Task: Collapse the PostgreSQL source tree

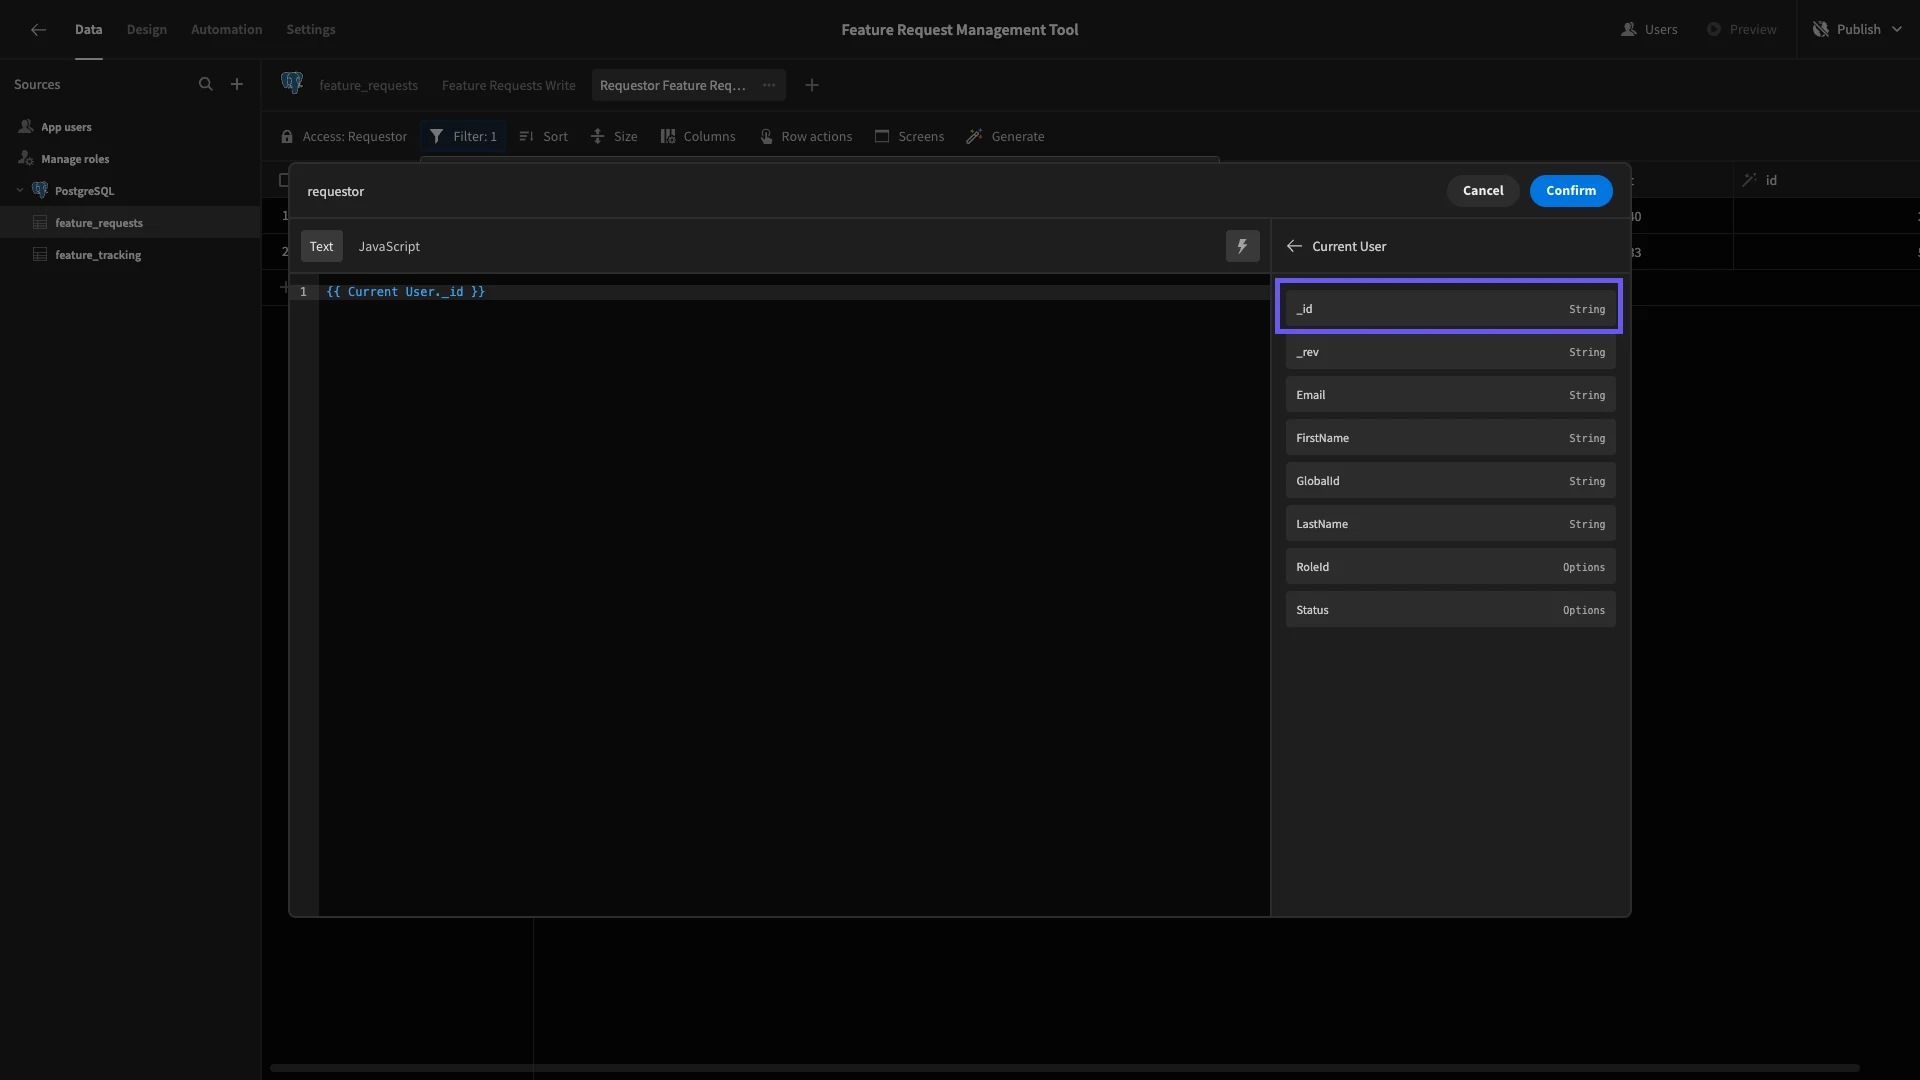Action: click(20, 190)
